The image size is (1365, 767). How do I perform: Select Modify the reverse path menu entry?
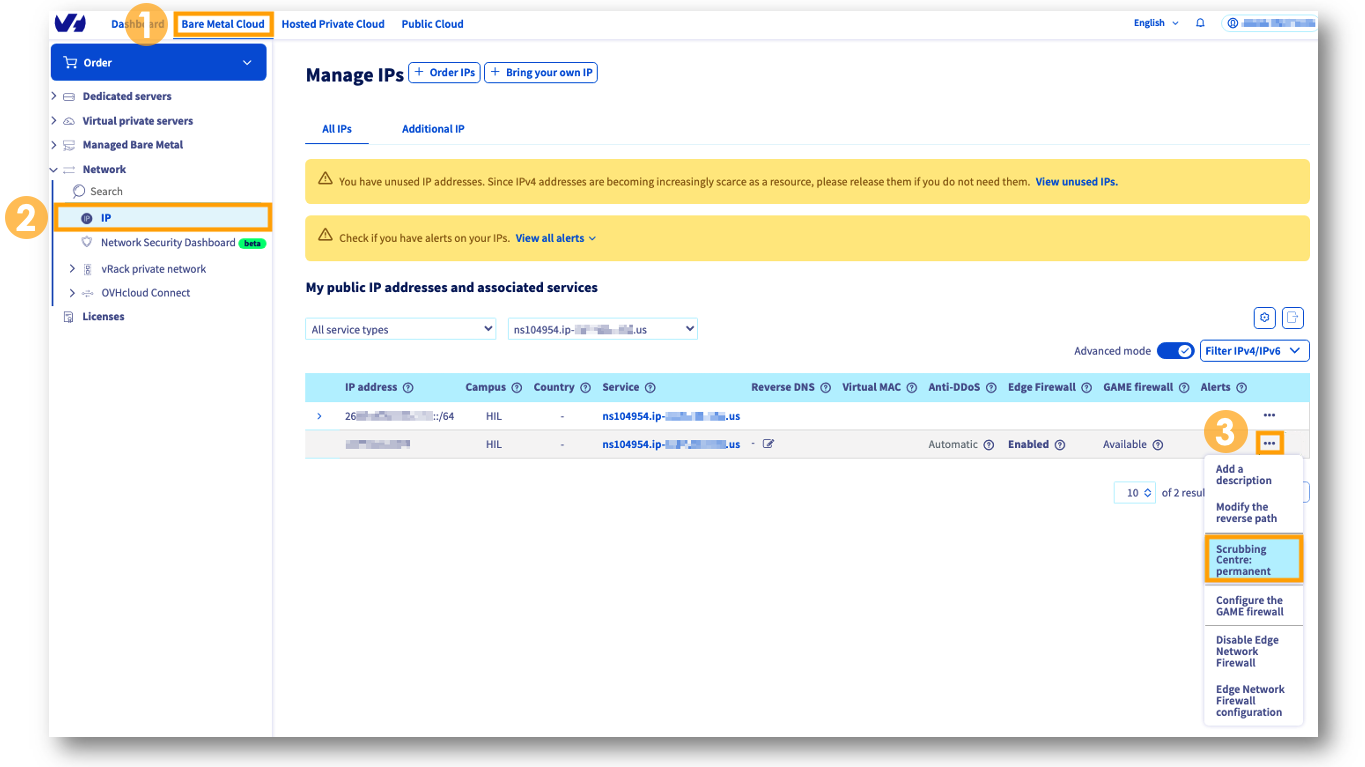[1248, 512]
